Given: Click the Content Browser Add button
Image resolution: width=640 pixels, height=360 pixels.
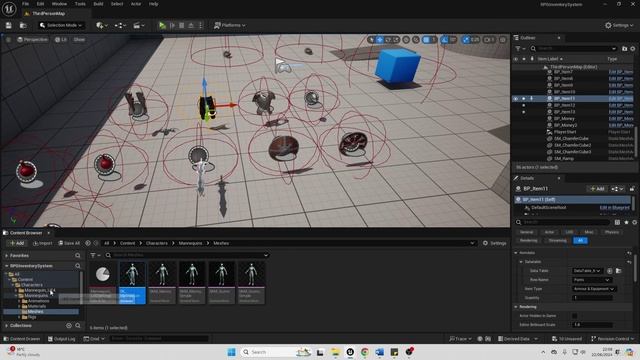Looking at the screenshot, I should coord(17,243).
